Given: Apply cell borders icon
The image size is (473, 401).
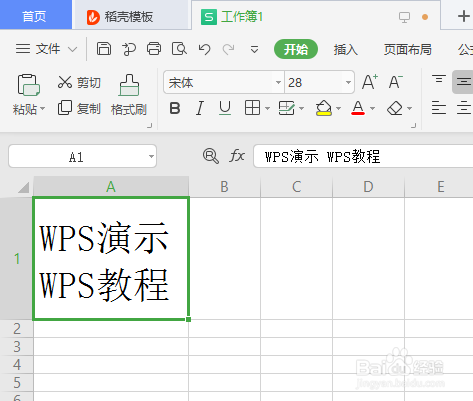Looking at the screenshot, I should pos(252,108).
